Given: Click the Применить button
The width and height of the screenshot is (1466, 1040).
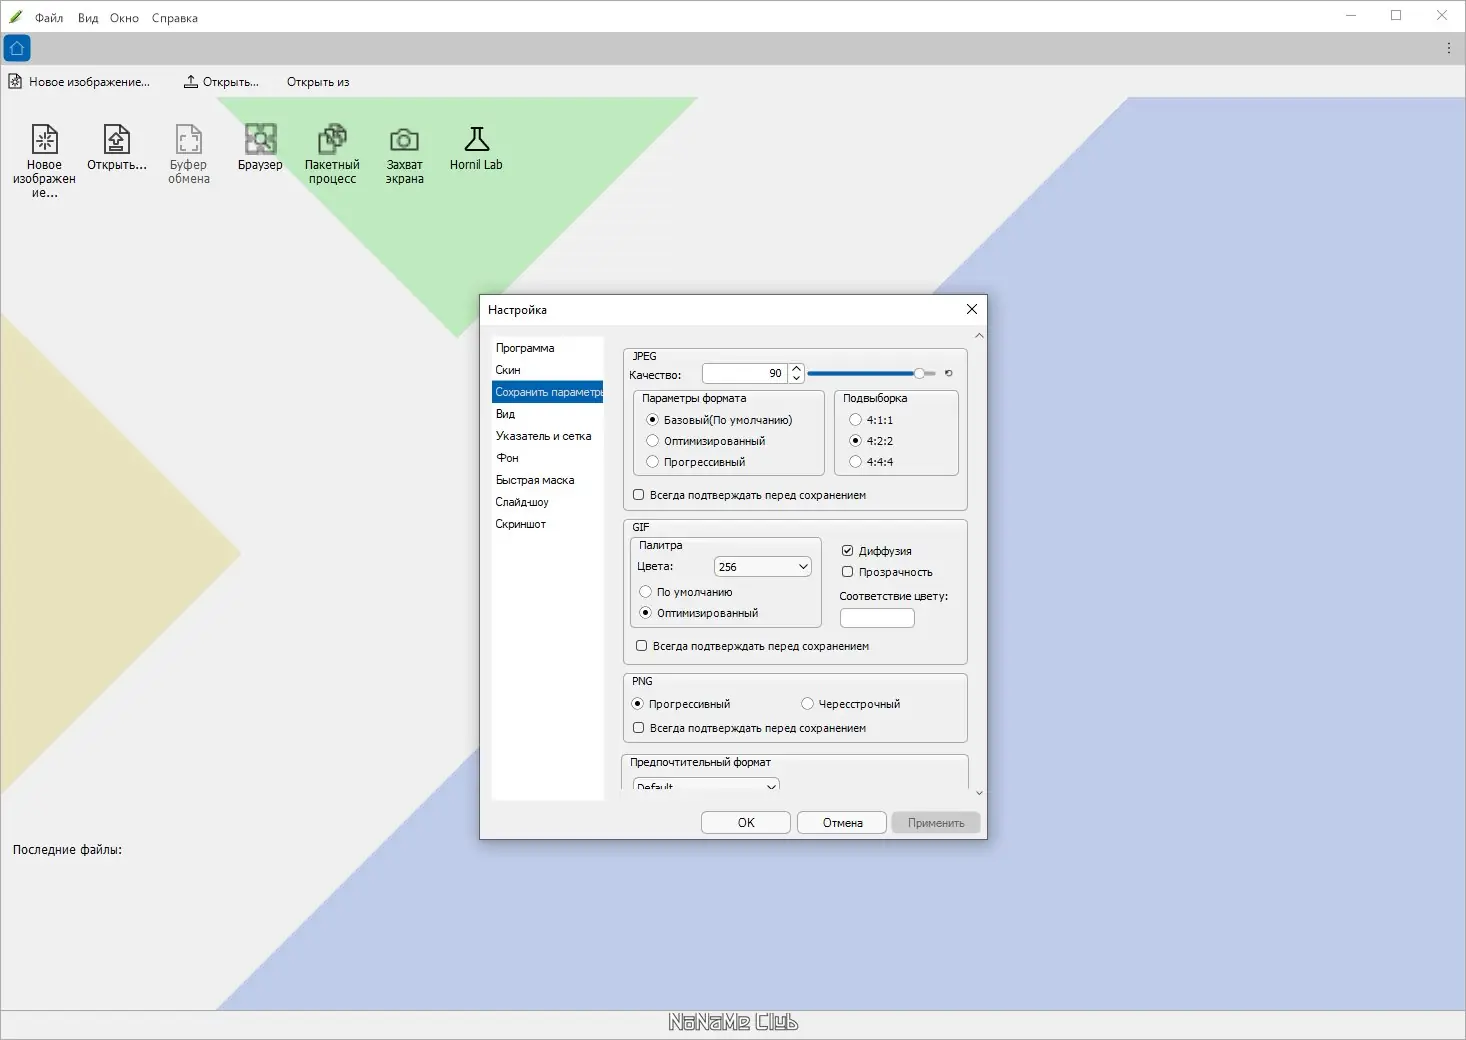Looking at the screenshot, I should pyautogui.click(x=936, y=823).
